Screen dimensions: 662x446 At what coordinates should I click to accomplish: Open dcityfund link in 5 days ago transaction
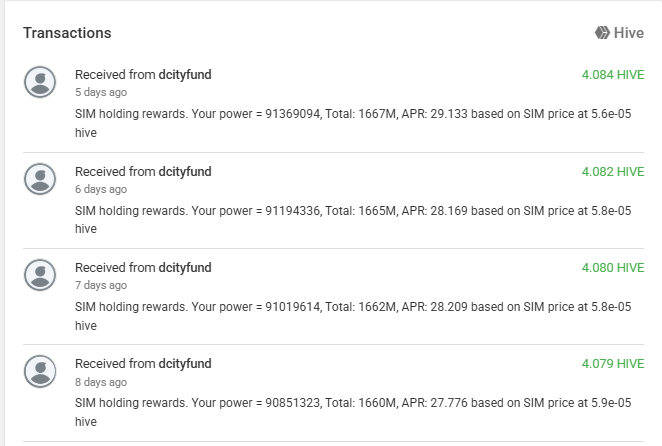[185, 75]
